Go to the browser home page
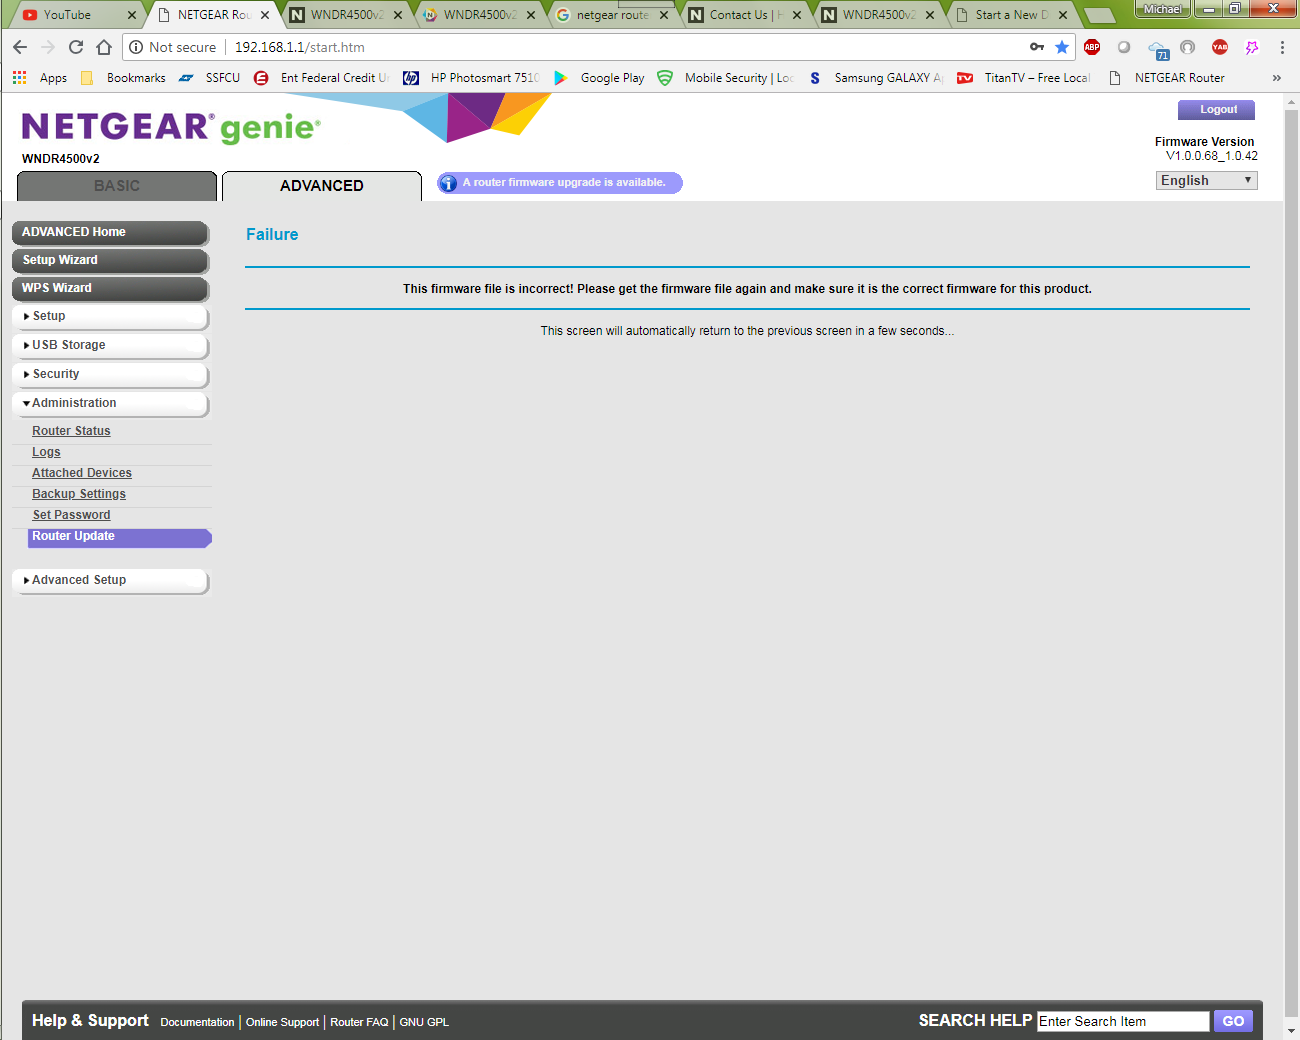The width and height of the screenshot is (1300, 1040). point(104,47)
